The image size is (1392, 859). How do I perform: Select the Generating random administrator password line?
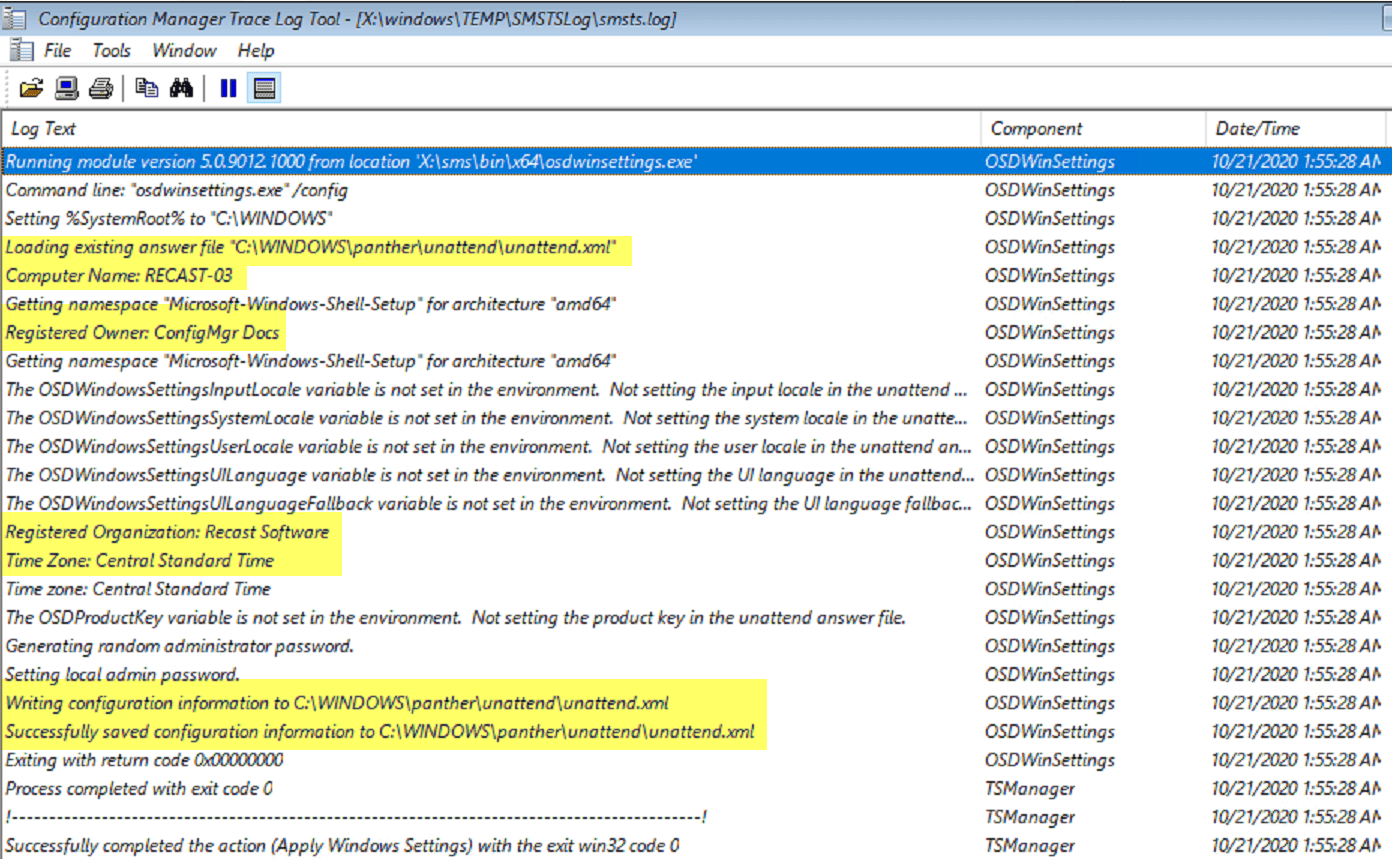(x=179, y=646)
